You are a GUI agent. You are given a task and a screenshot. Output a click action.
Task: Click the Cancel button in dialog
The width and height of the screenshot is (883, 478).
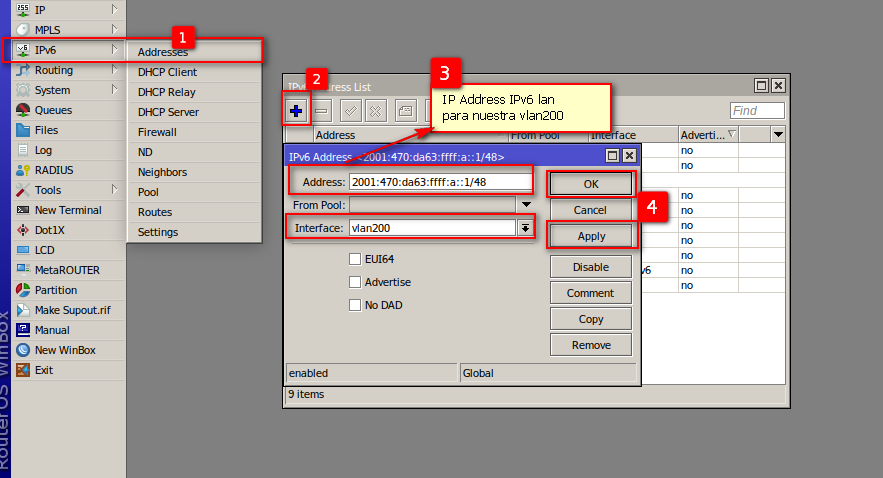(590, 210)
